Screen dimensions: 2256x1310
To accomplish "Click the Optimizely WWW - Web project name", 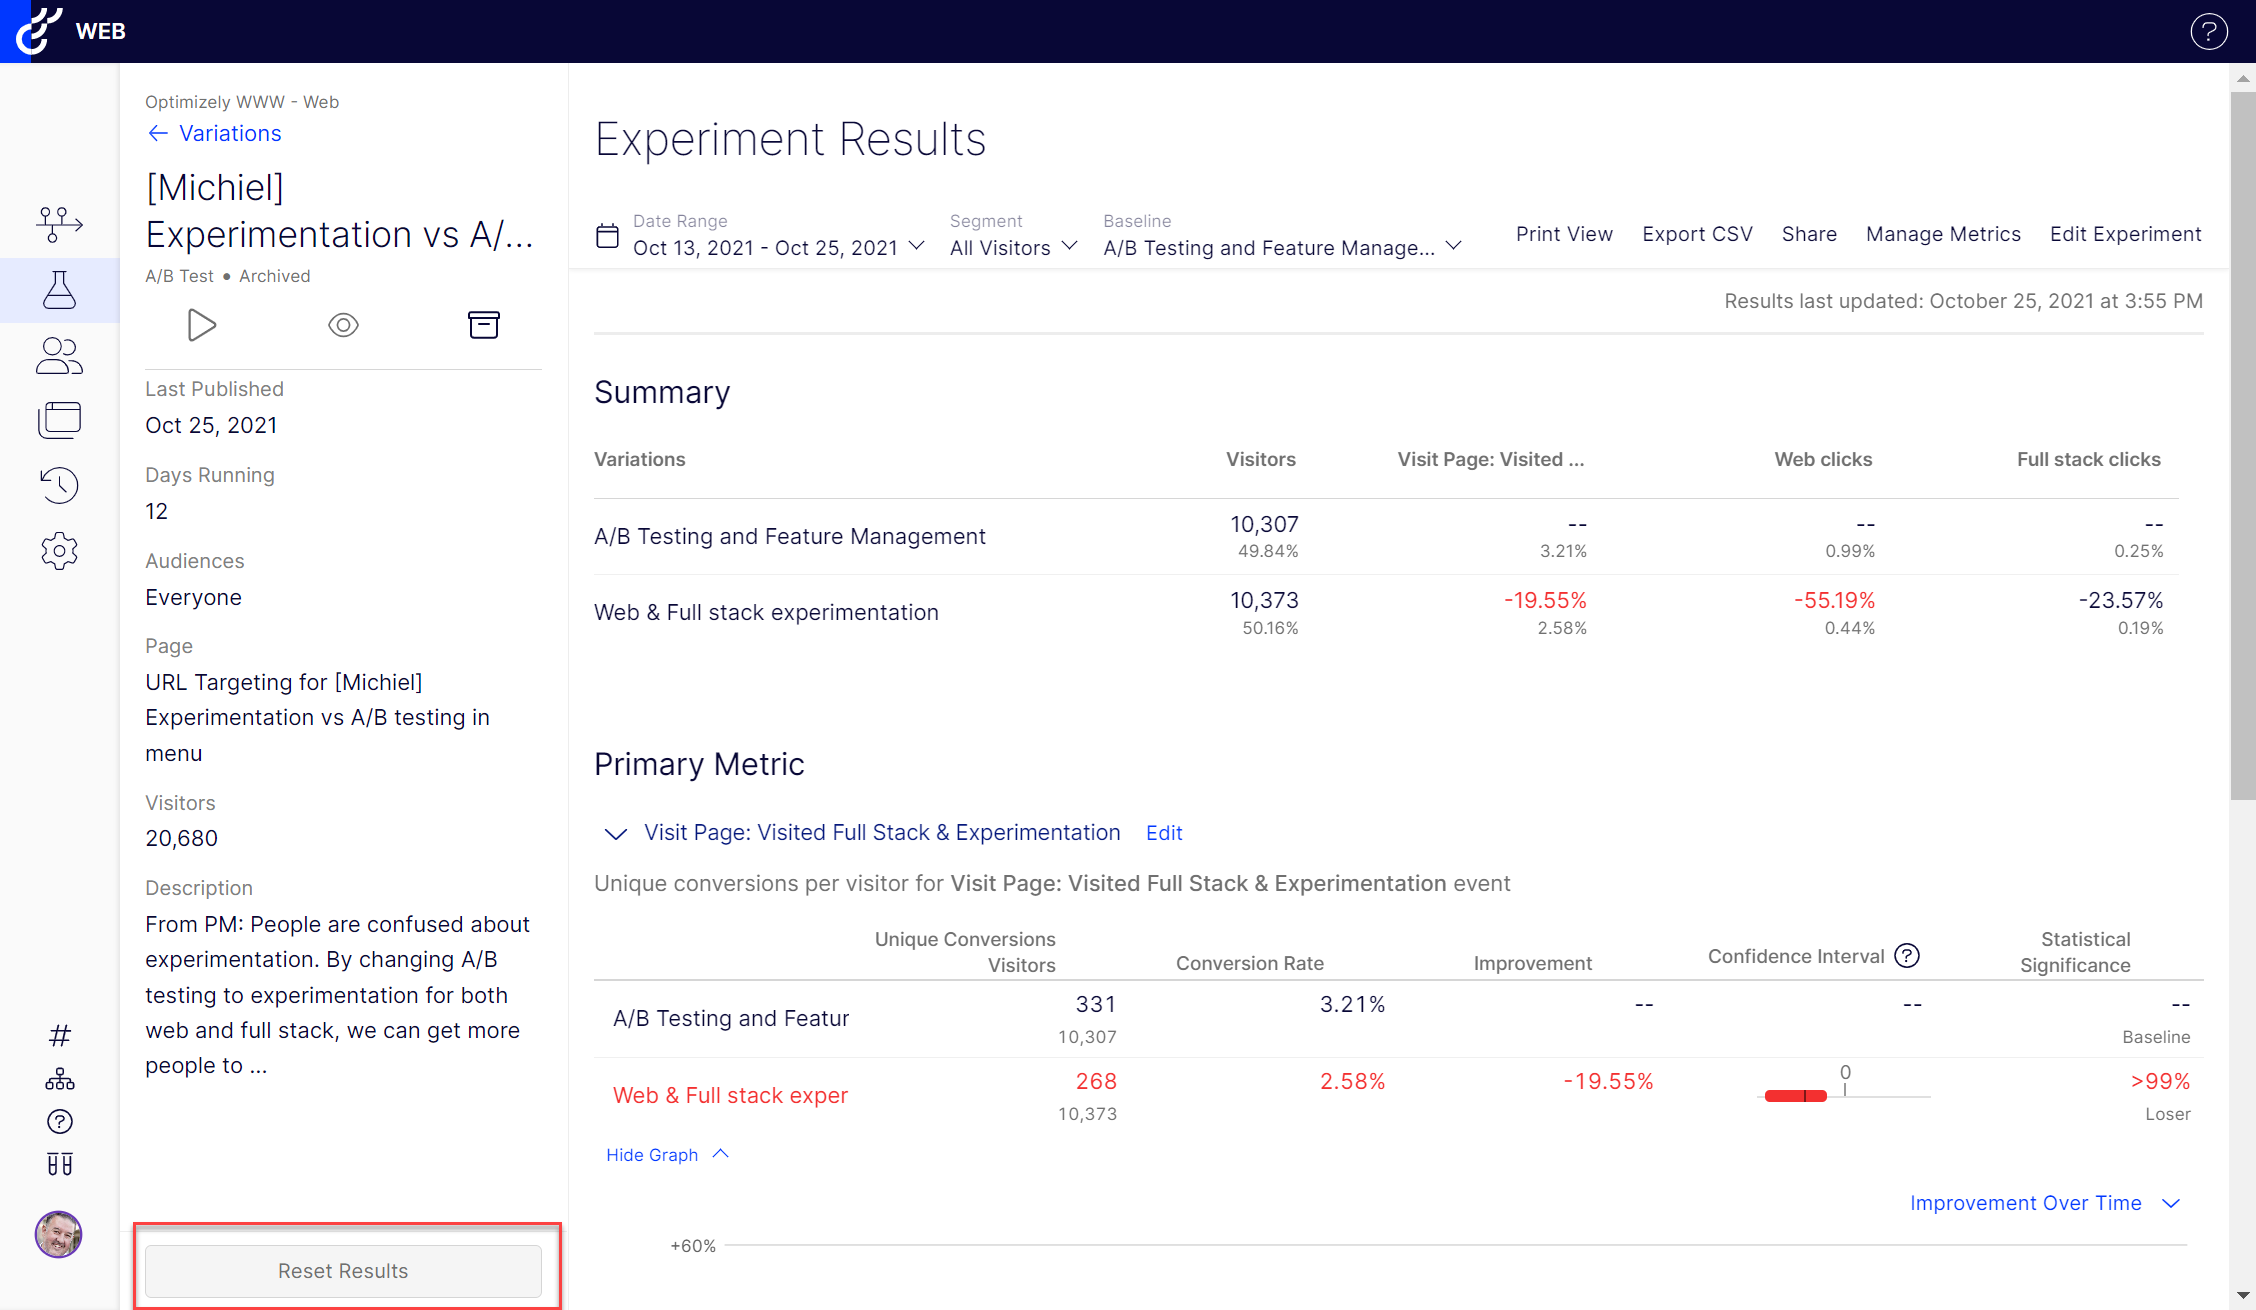I will point(242,102).
